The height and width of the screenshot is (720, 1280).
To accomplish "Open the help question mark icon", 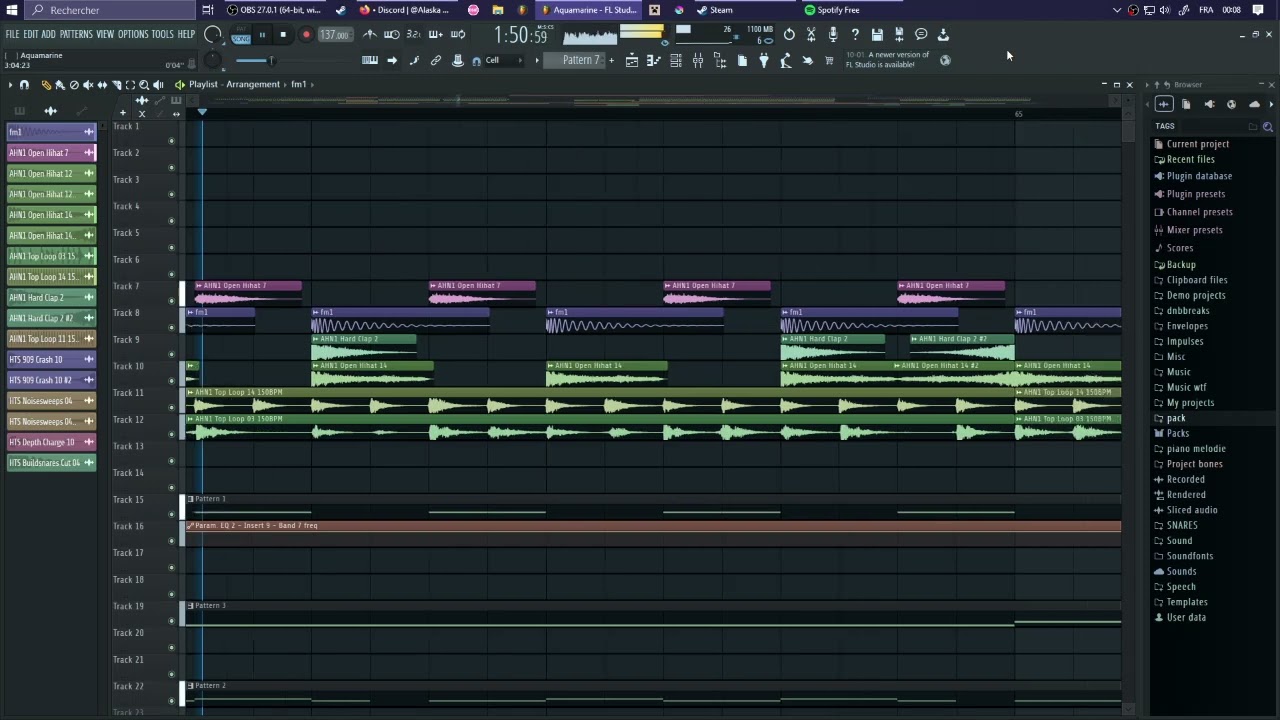I will [855, 35].
